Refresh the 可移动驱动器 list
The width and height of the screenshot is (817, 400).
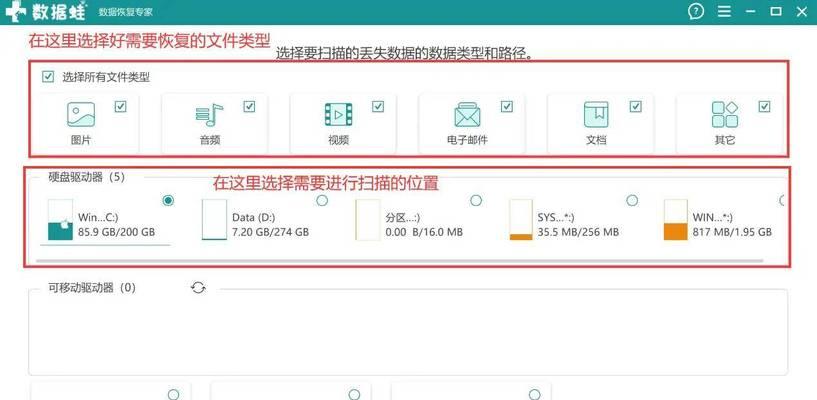(198, 288)
